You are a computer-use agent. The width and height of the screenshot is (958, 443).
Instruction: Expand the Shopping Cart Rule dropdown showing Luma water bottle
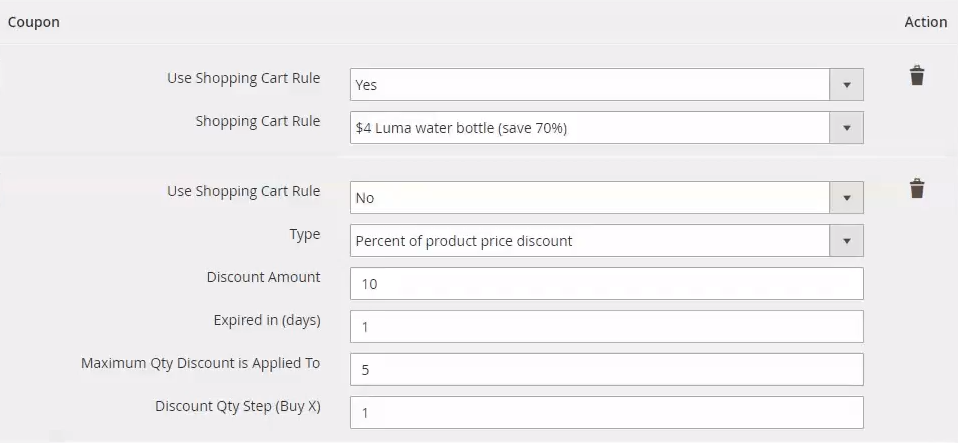click(x=606, y=128)
